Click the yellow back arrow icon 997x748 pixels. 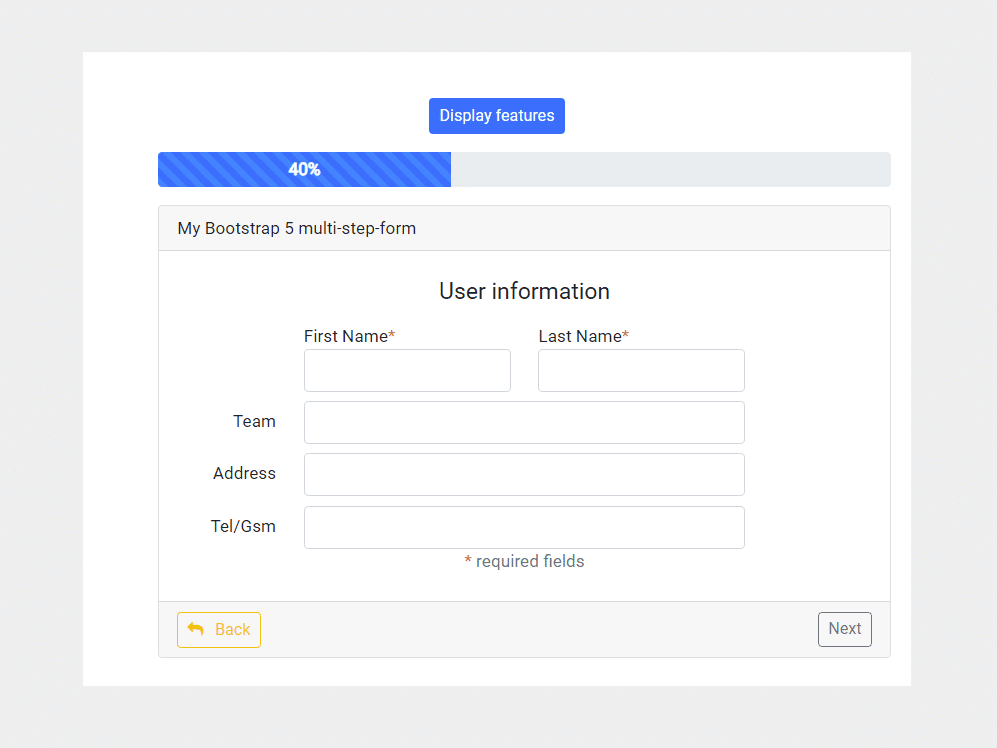[x=196, y=629]
